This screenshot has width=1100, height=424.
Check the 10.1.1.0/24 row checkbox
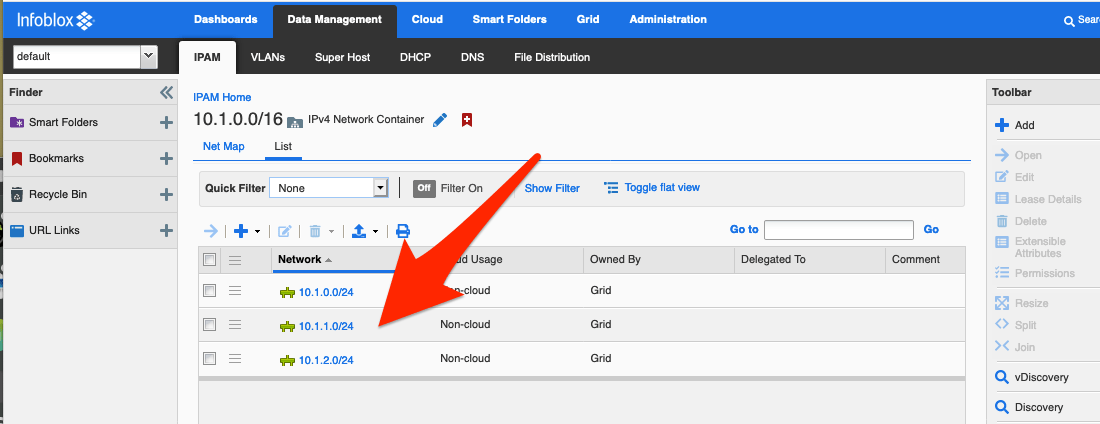click(x=209, y=324)
